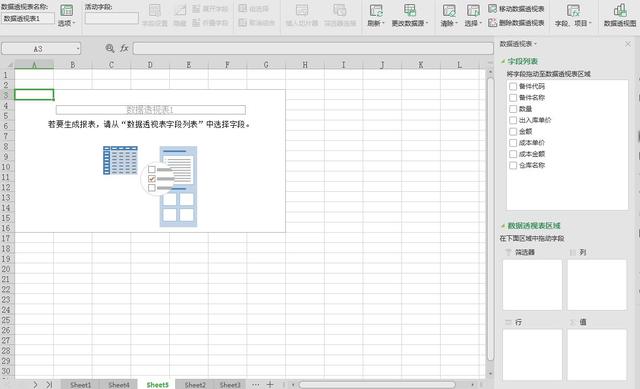Click the horizontal scrollbar thumb
Viewport: 640px width, 389px height.
pyautogui.click(x=377, y=385)
